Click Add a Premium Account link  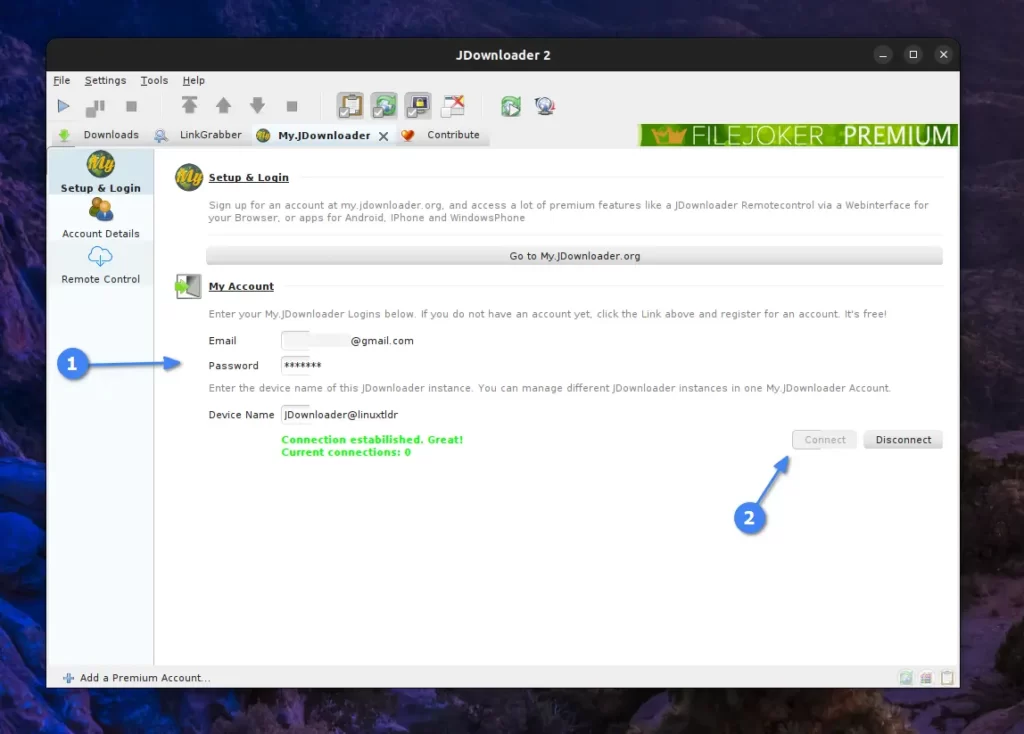(x=145, y=678)
